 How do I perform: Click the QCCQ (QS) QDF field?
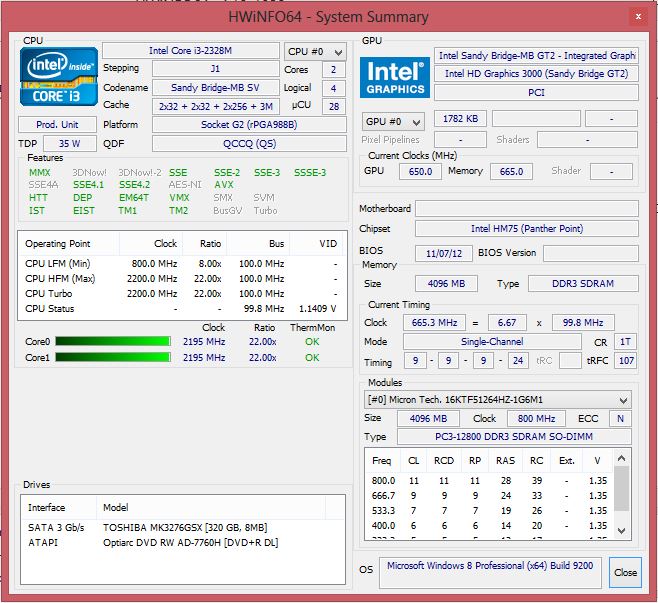tap(249, 144)
